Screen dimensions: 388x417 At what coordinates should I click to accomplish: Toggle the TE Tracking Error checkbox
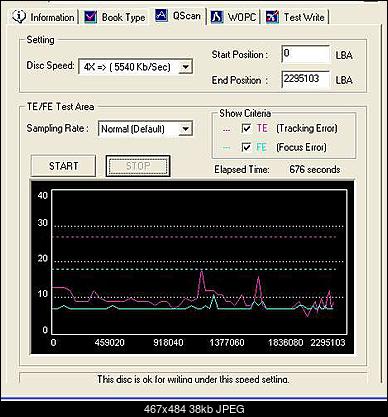click(x=246, y=128)
